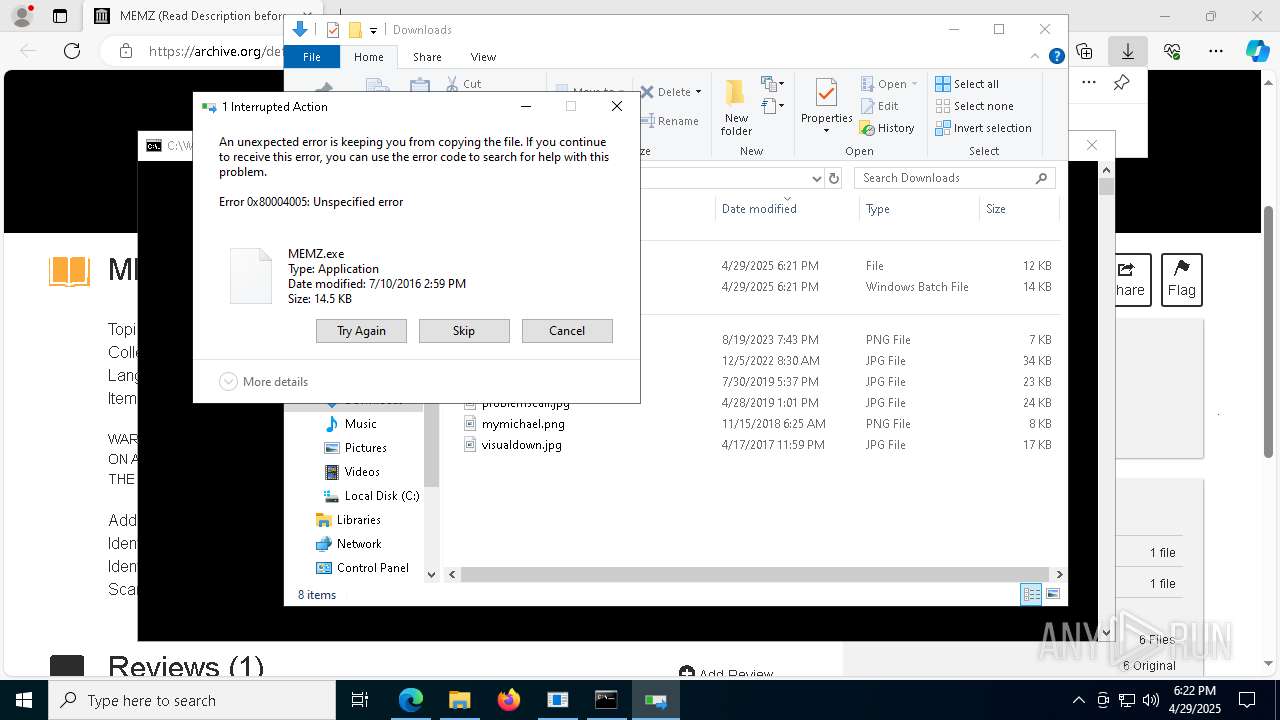
Task: Open Network in the navigation pane
Action: click(x=358, y=544)
